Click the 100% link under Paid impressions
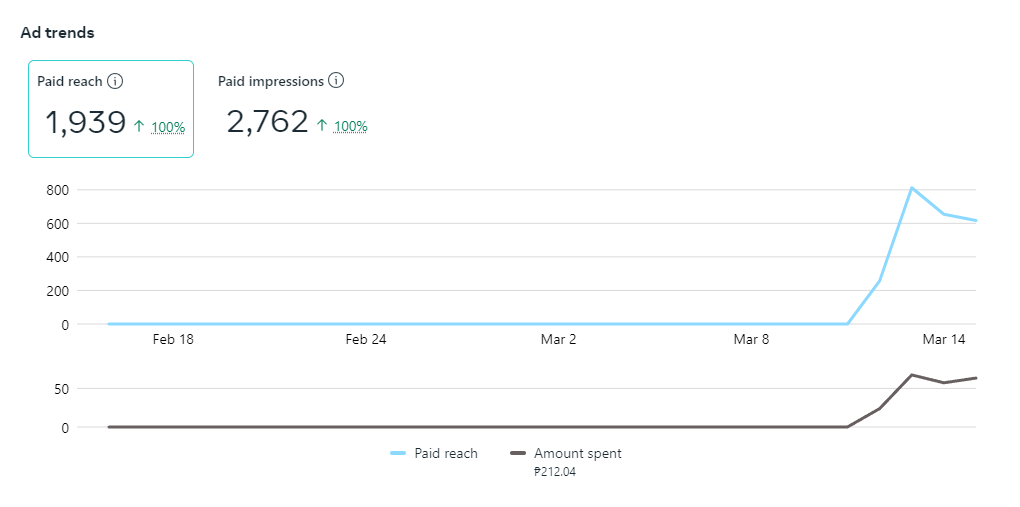Image resolution: width=1020 pixels, height=507 pixels. [350, 127]
